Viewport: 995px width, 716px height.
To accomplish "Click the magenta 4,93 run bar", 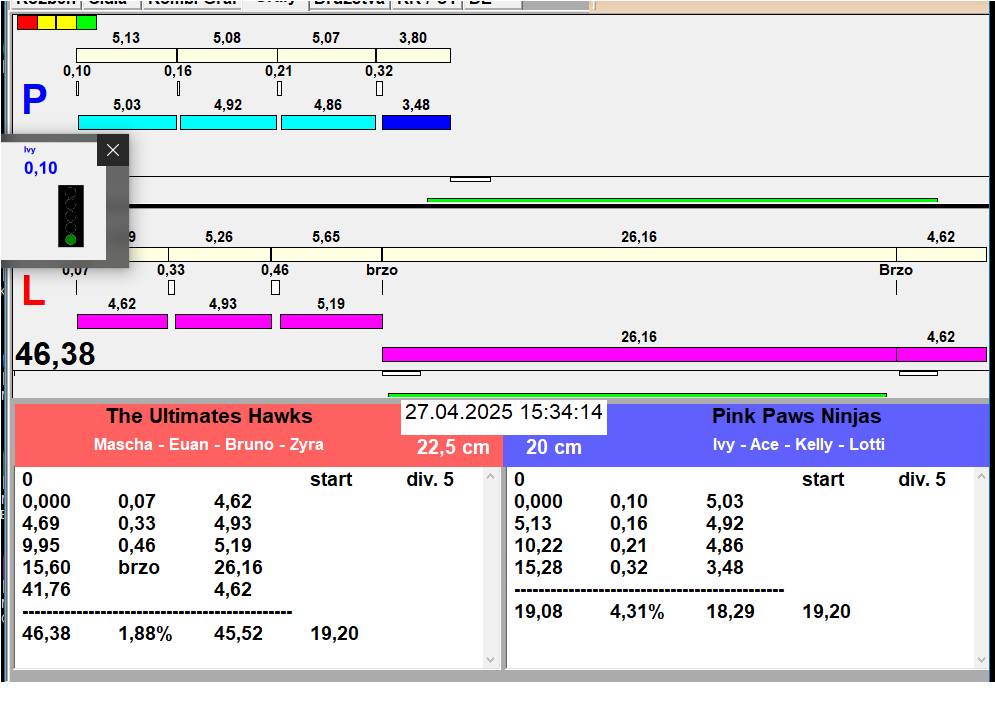I will [223, 321].
